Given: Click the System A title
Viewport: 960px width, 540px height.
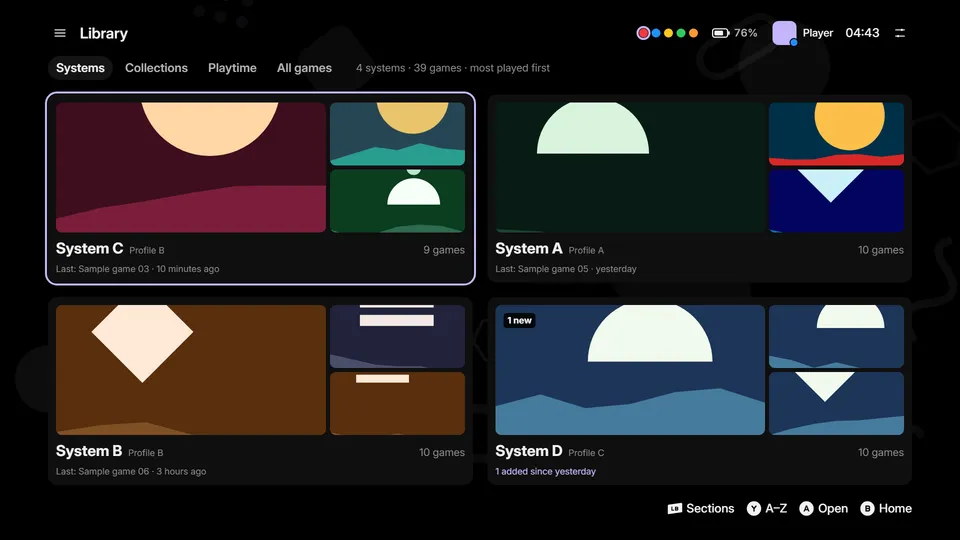Looking at the screenshot, I should point(529,249).
